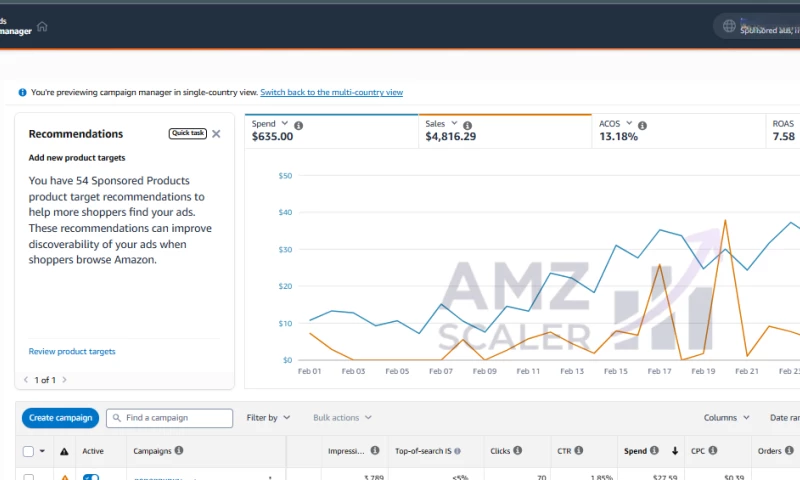The image size is (800, 480).
Task: Sort by the Active column header
Action: [93, 451]
